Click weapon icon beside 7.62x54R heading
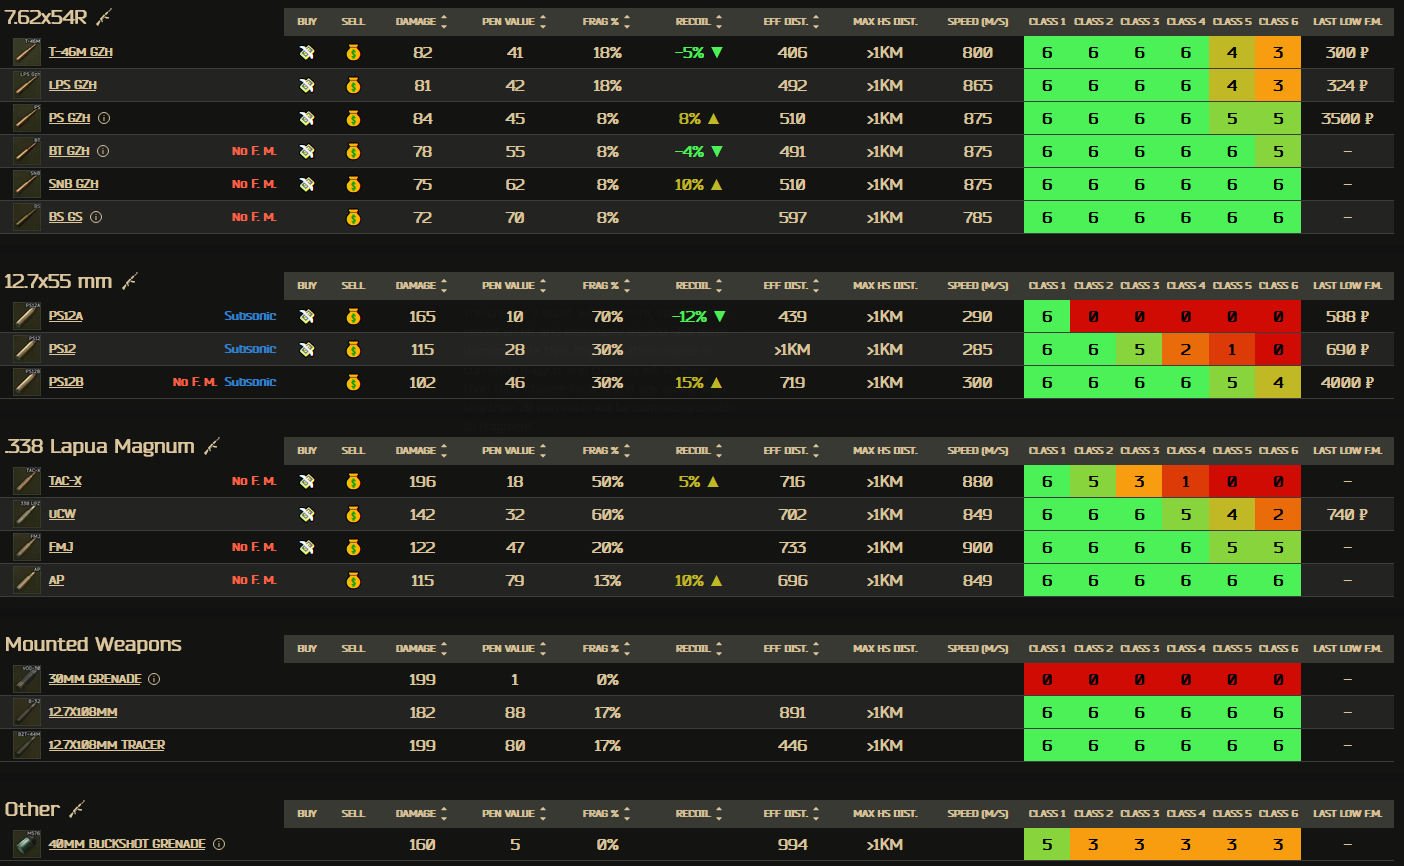The width and height of the screenshot is (1404, 866). tap(103, 17)
